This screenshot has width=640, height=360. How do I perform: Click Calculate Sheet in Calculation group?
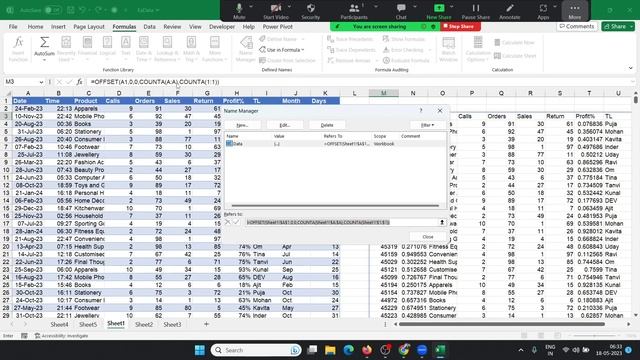tap(515, 56)
